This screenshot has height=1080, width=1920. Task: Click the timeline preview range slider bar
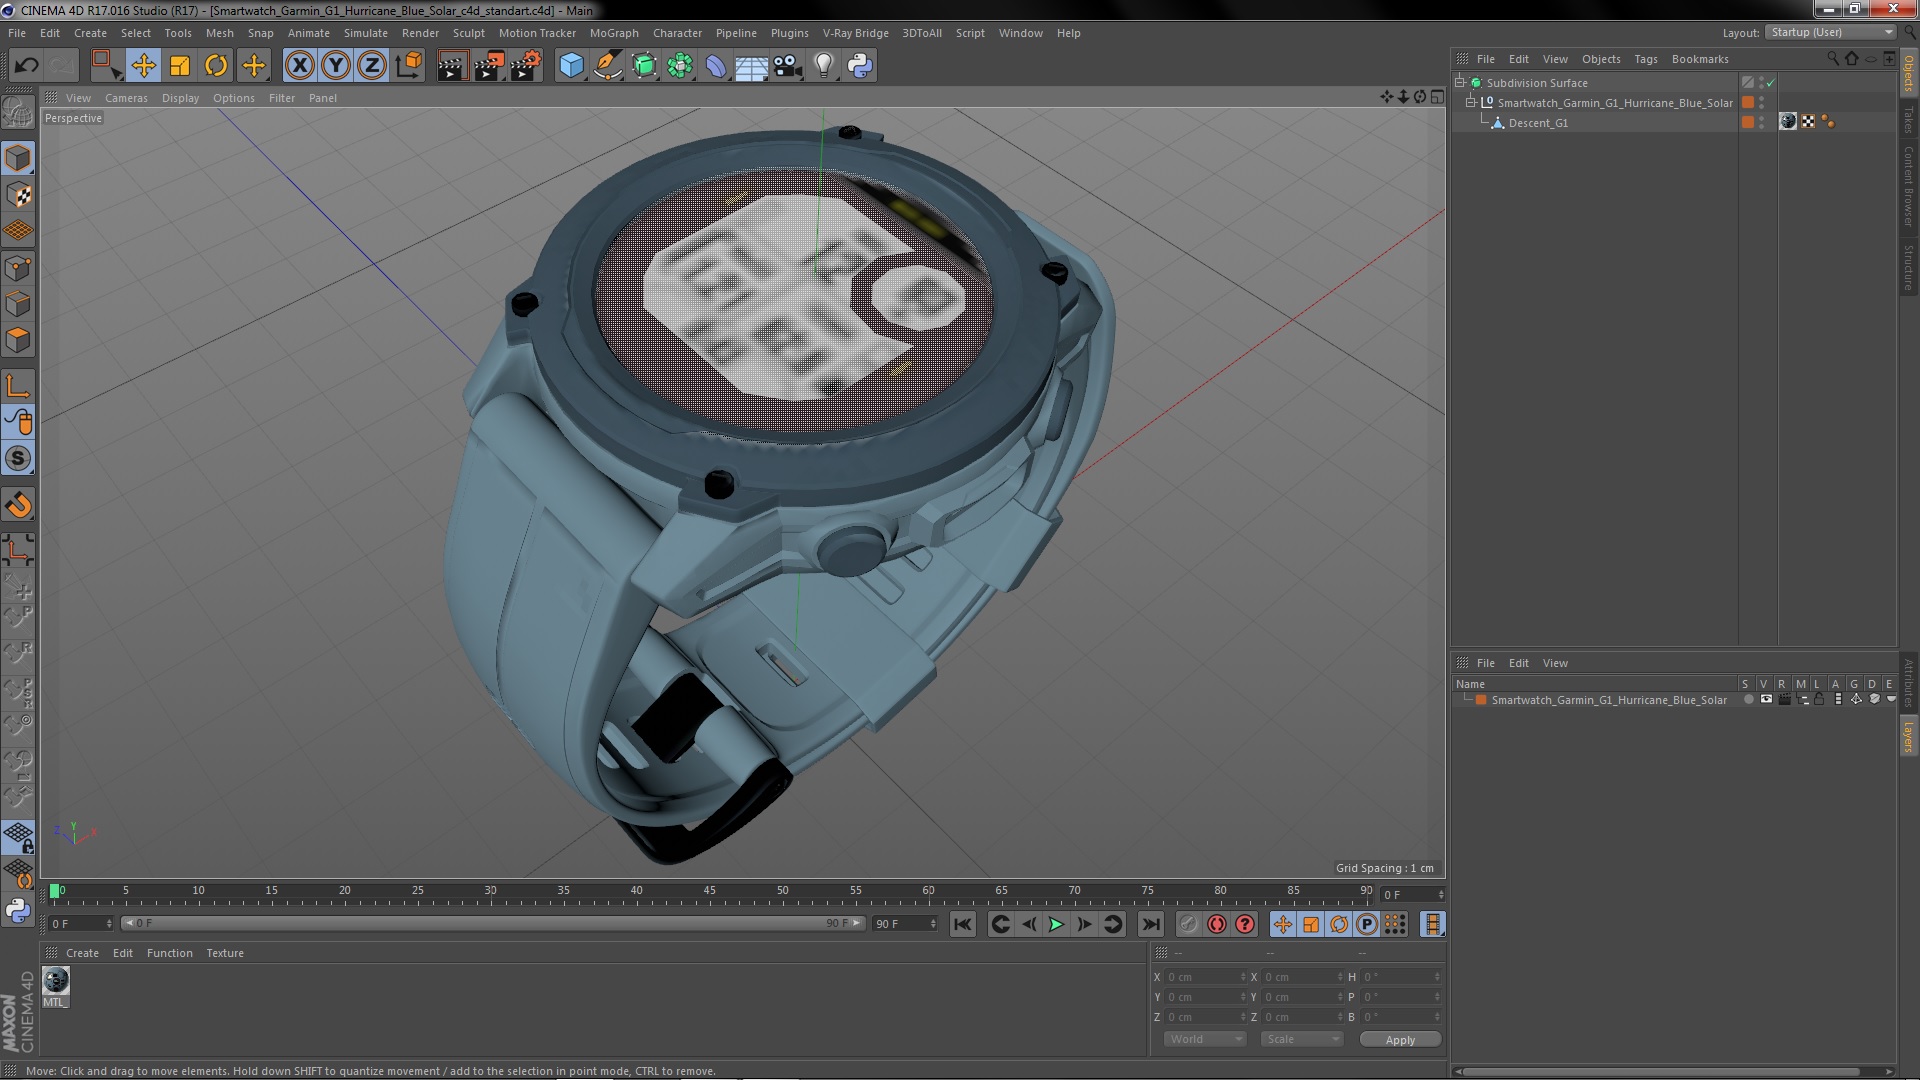tap(492, 924)
